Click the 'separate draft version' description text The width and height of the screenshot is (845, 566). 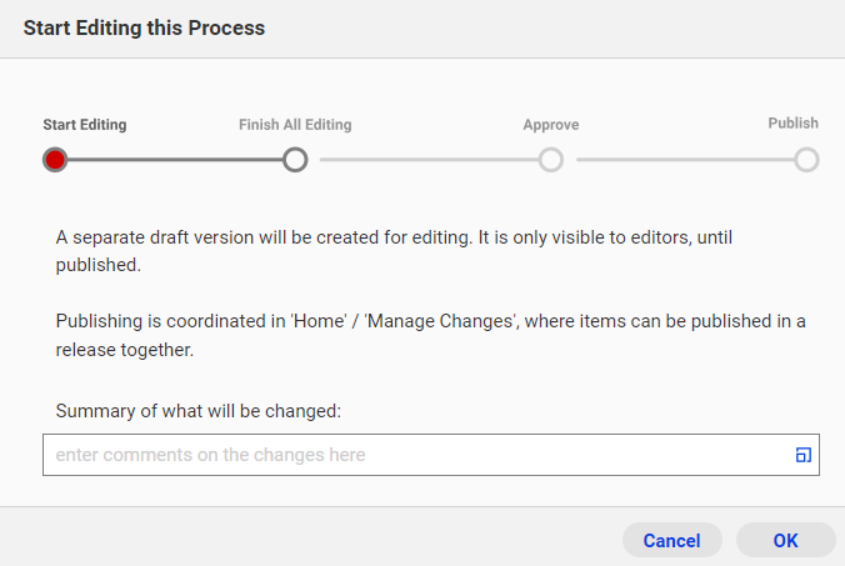pos(394,251)
